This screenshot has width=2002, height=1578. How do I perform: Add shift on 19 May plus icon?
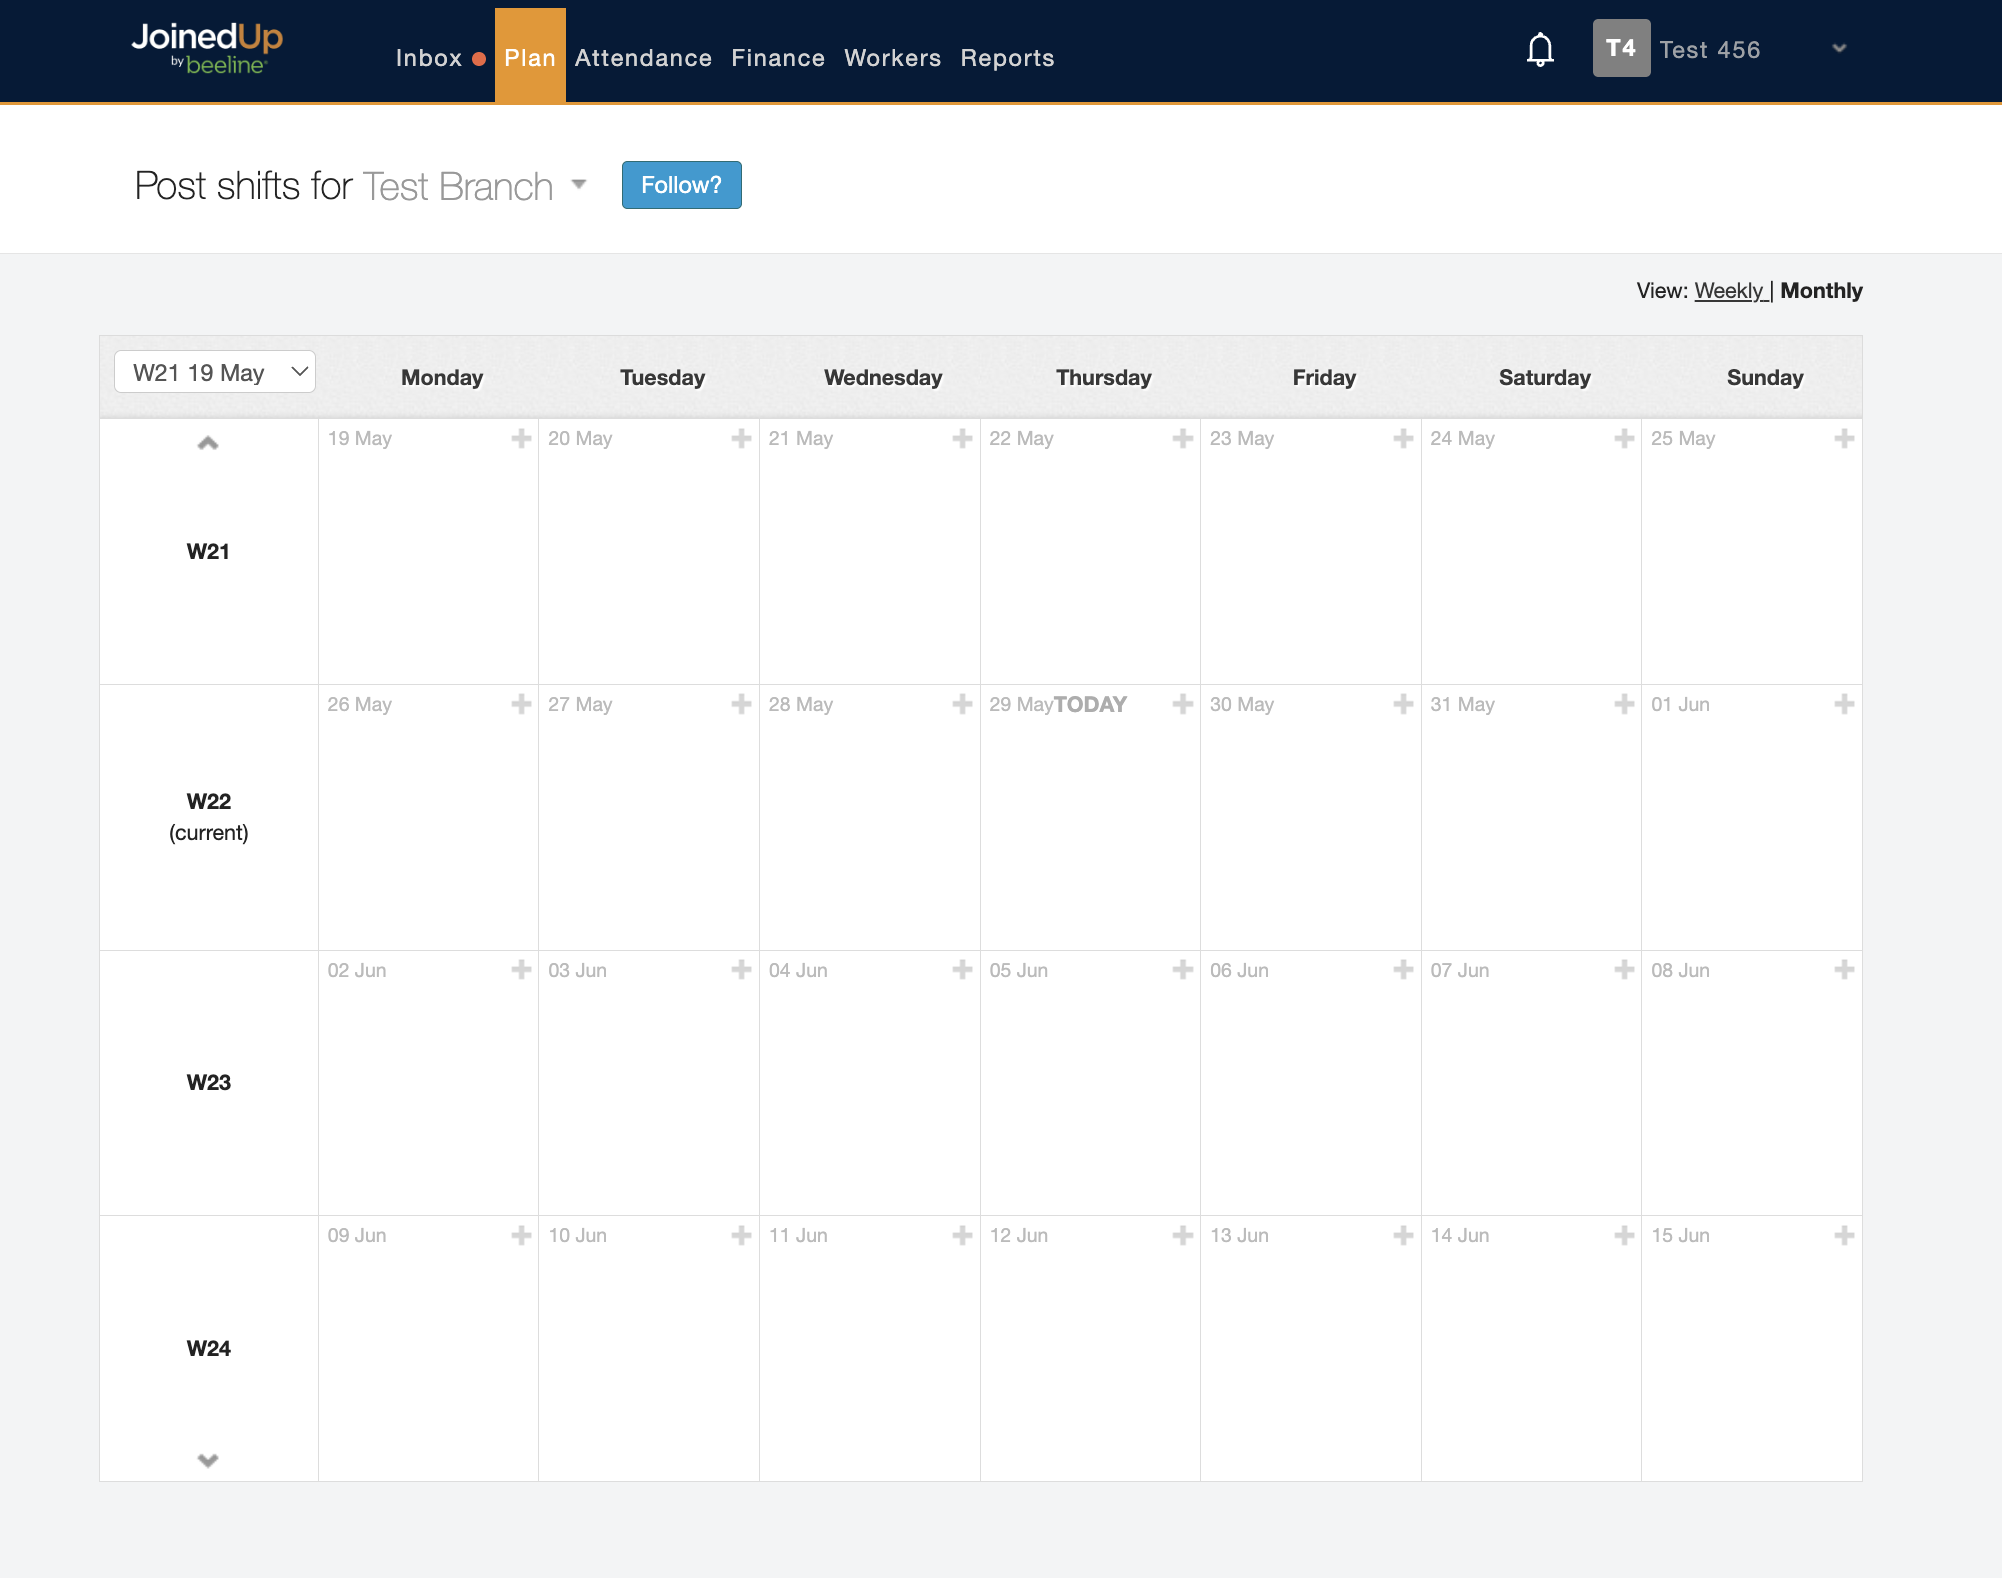(x=521, y=438)
